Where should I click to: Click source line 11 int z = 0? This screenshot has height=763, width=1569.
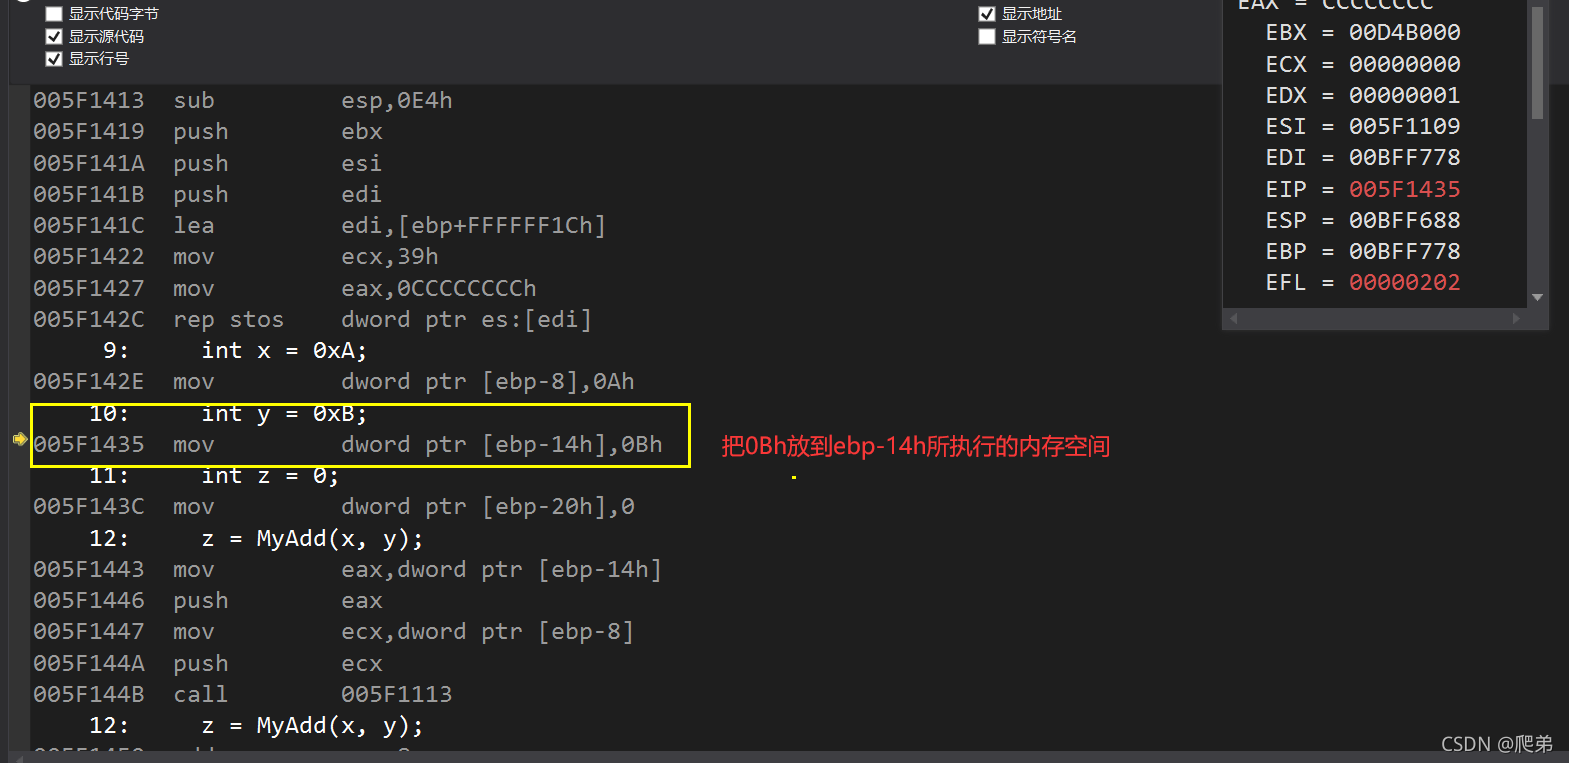pos(215,476)
